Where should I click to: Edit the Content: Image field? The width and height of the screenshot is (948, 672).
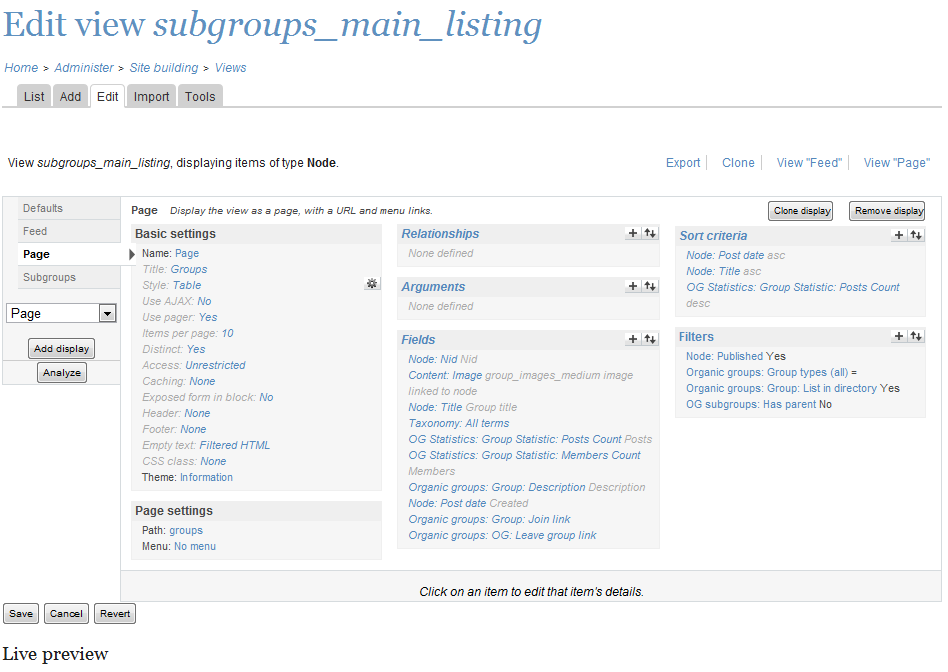[x=445, y=375]
